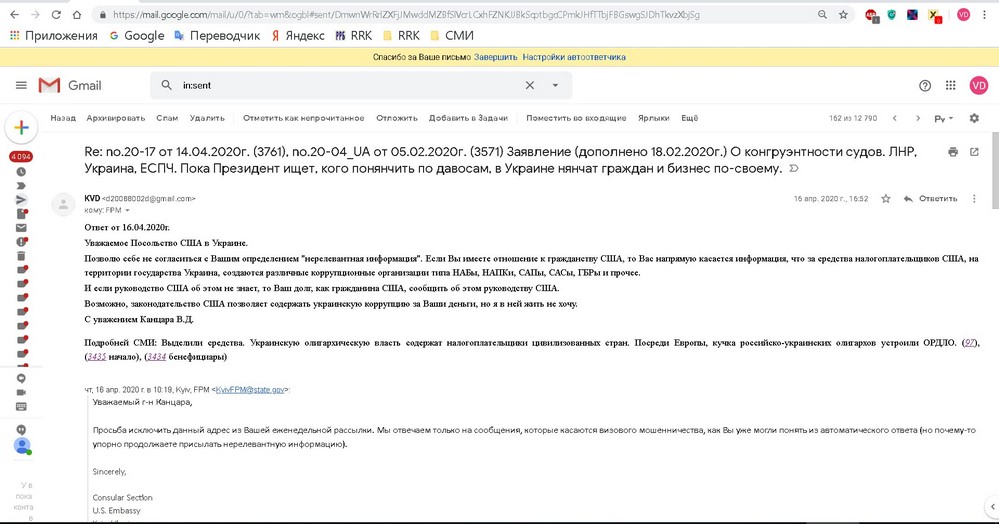
Task: Go to newer message with left chevron
Action: tap(895, 118)
